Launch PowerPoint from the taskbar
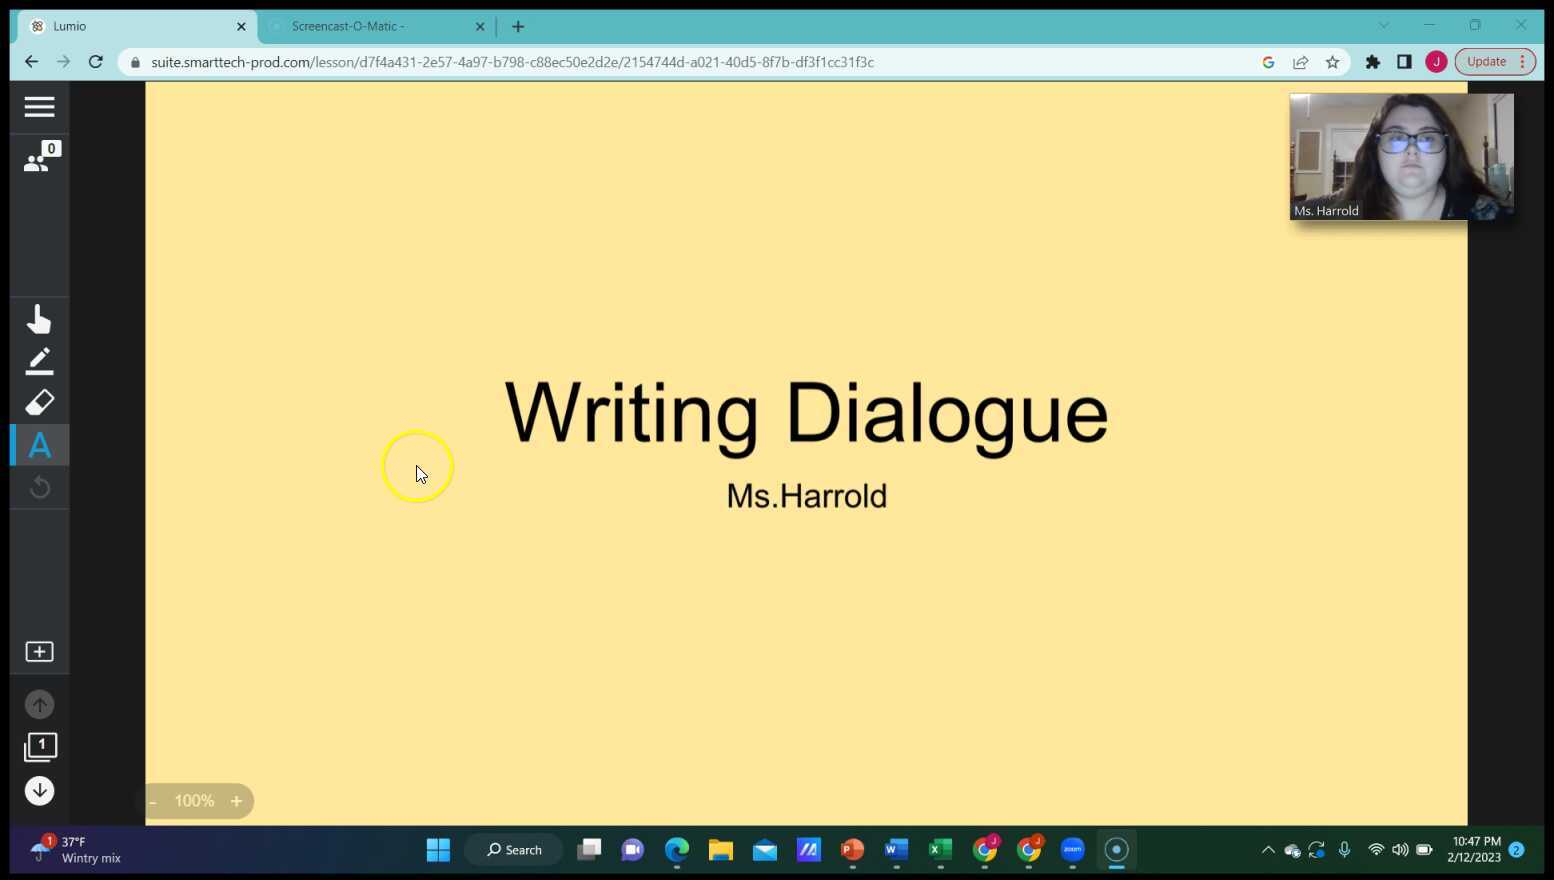Screen dimensions: 1554x880 point(851,849)
